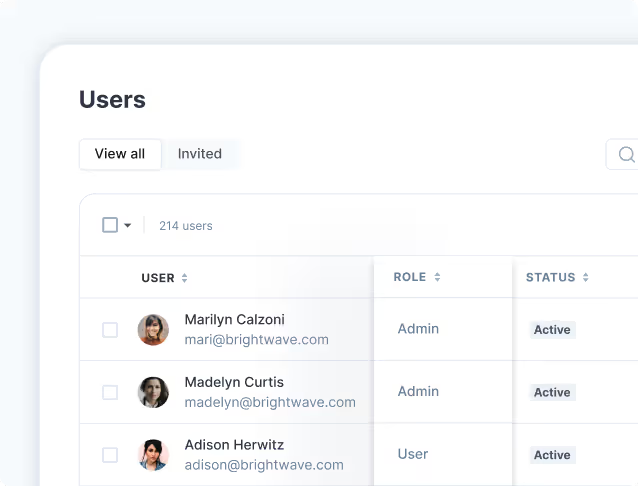
Task: Click the search magnifier icon
Action: pos(627,155)
